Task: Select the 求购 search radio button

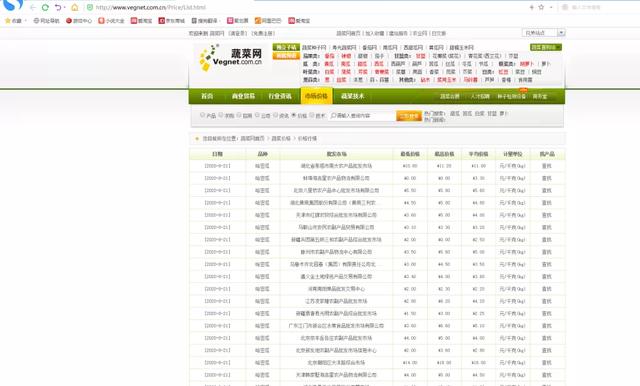Action: tap(221, 115)
